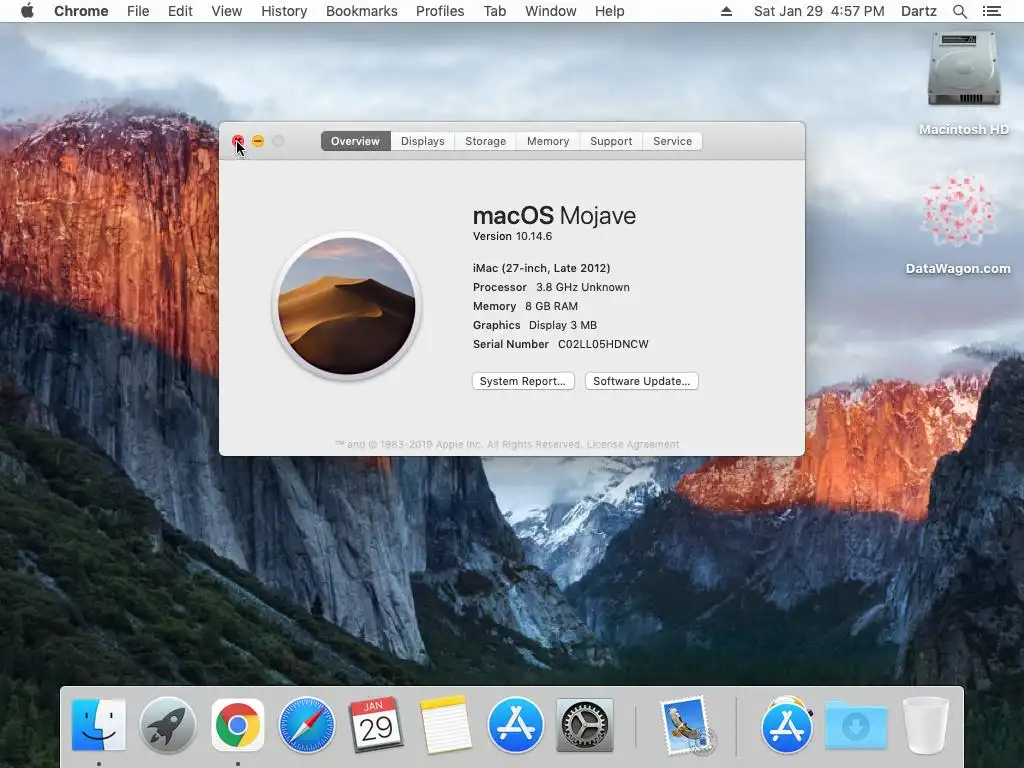The height and width of the screenshot is (768, 1024).
Task: Open Google Chrome from the Dock
Action: 238,725
